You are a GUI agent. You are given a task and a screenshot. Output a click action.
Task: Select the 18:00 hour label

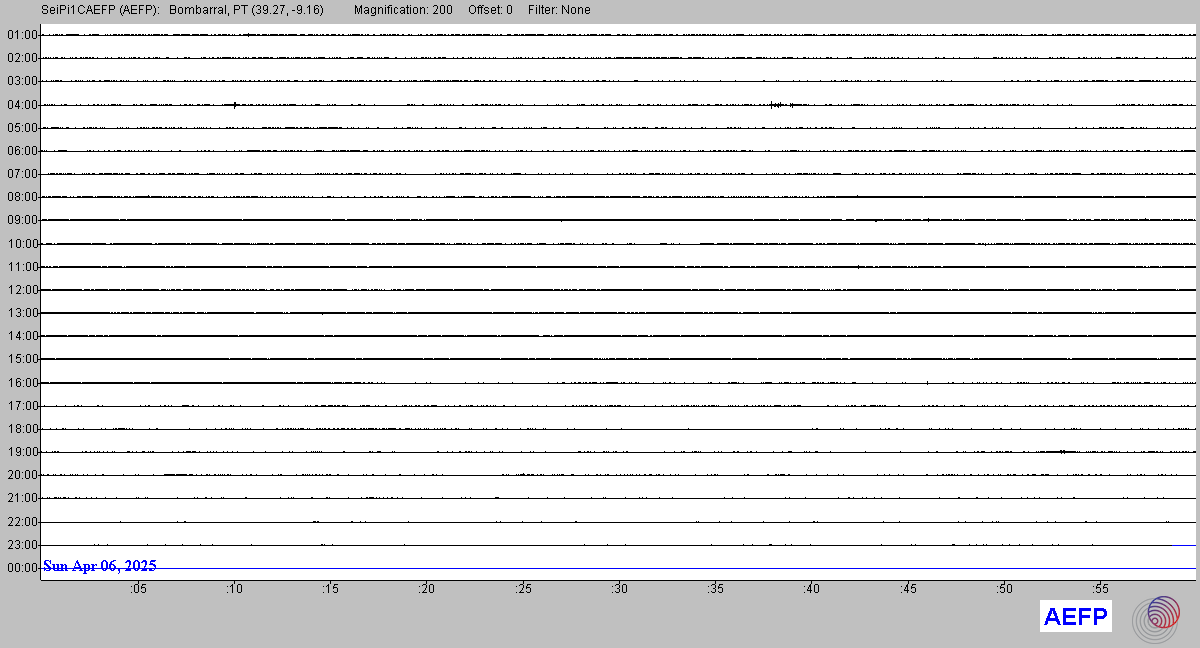[x=22, y=429]
